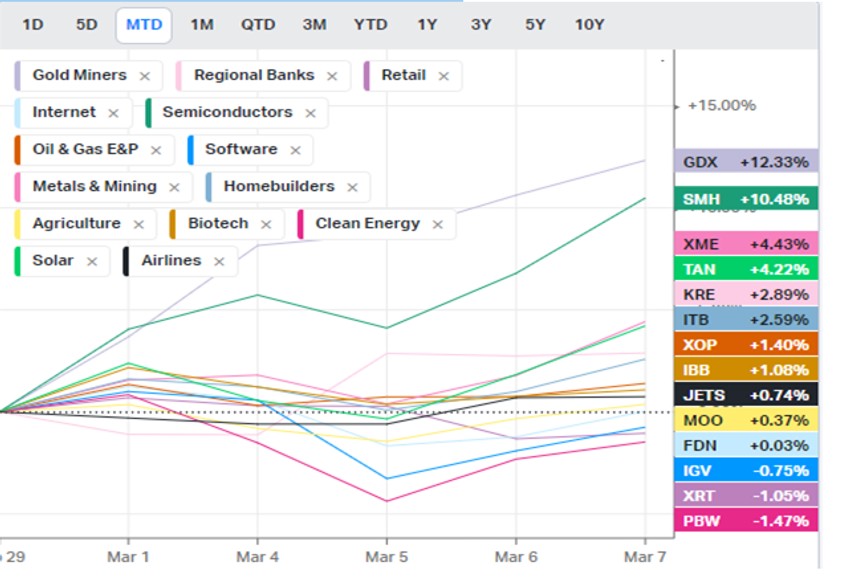
Task: Click the XME +4.43% badge
Action: pos(746,244)
